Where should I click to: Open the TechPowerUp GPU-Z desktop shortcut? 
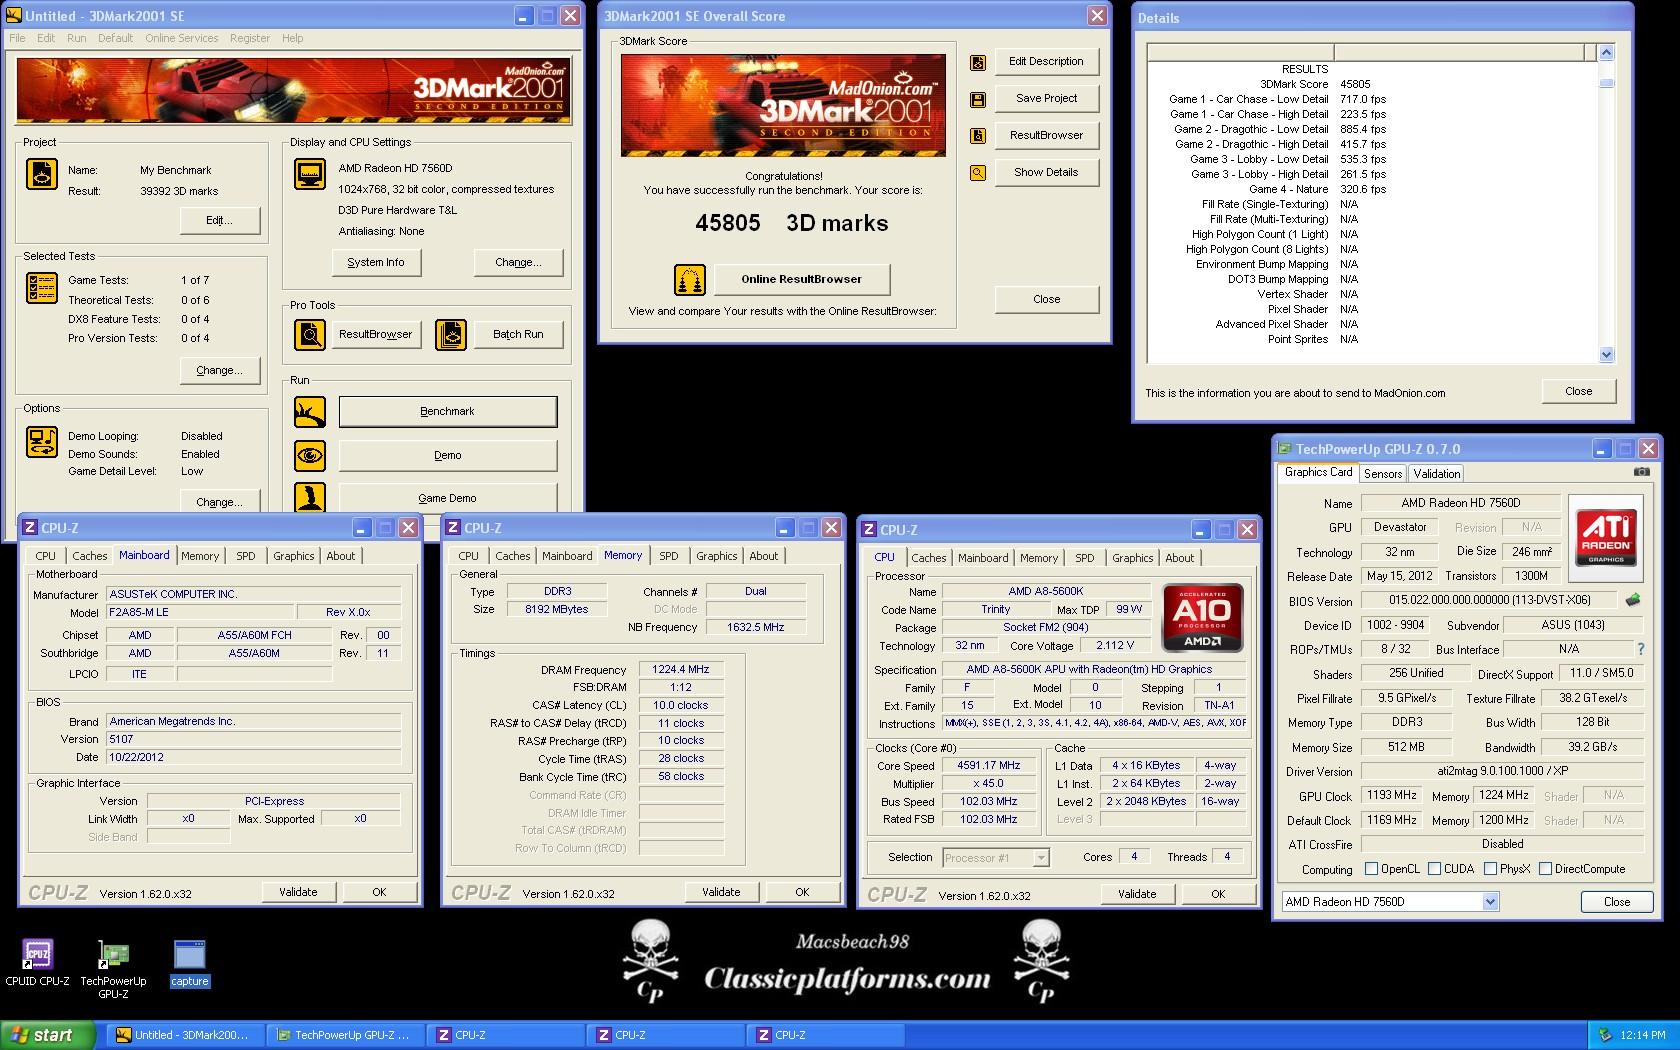coord(113,969)
